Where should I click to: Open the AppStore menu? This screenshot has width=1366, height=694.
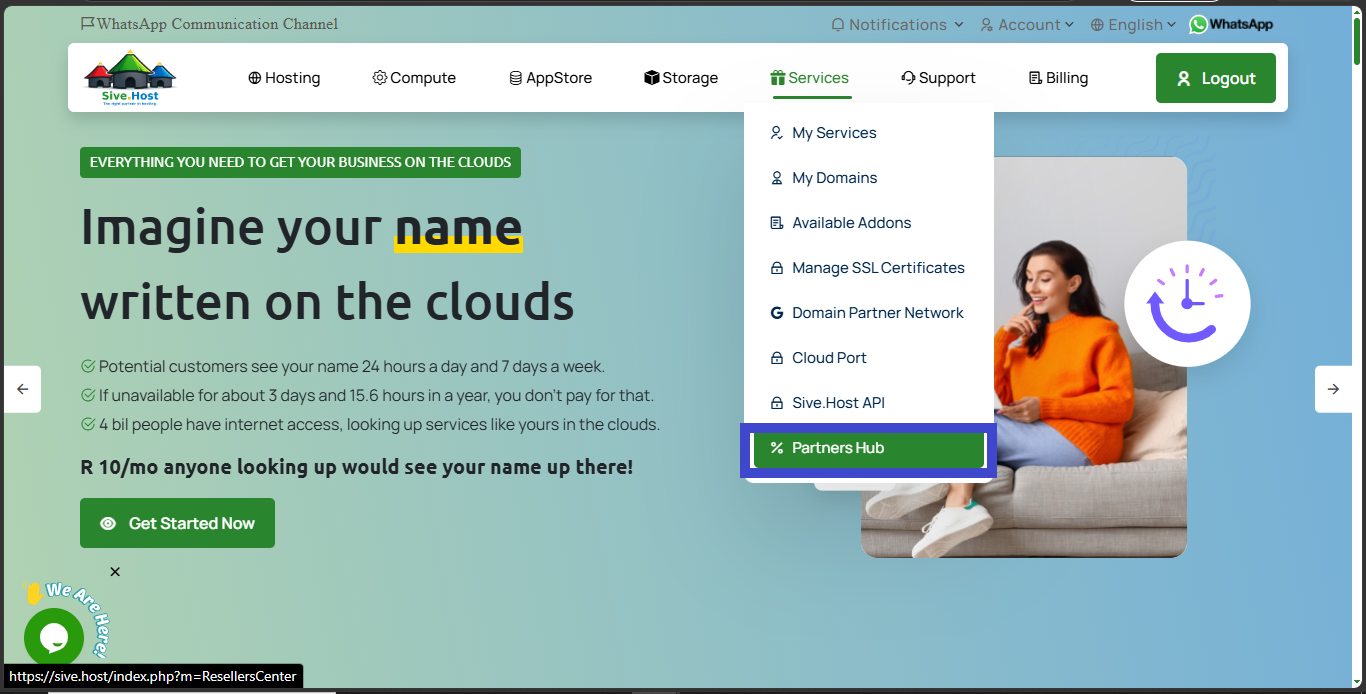(550, 78)
